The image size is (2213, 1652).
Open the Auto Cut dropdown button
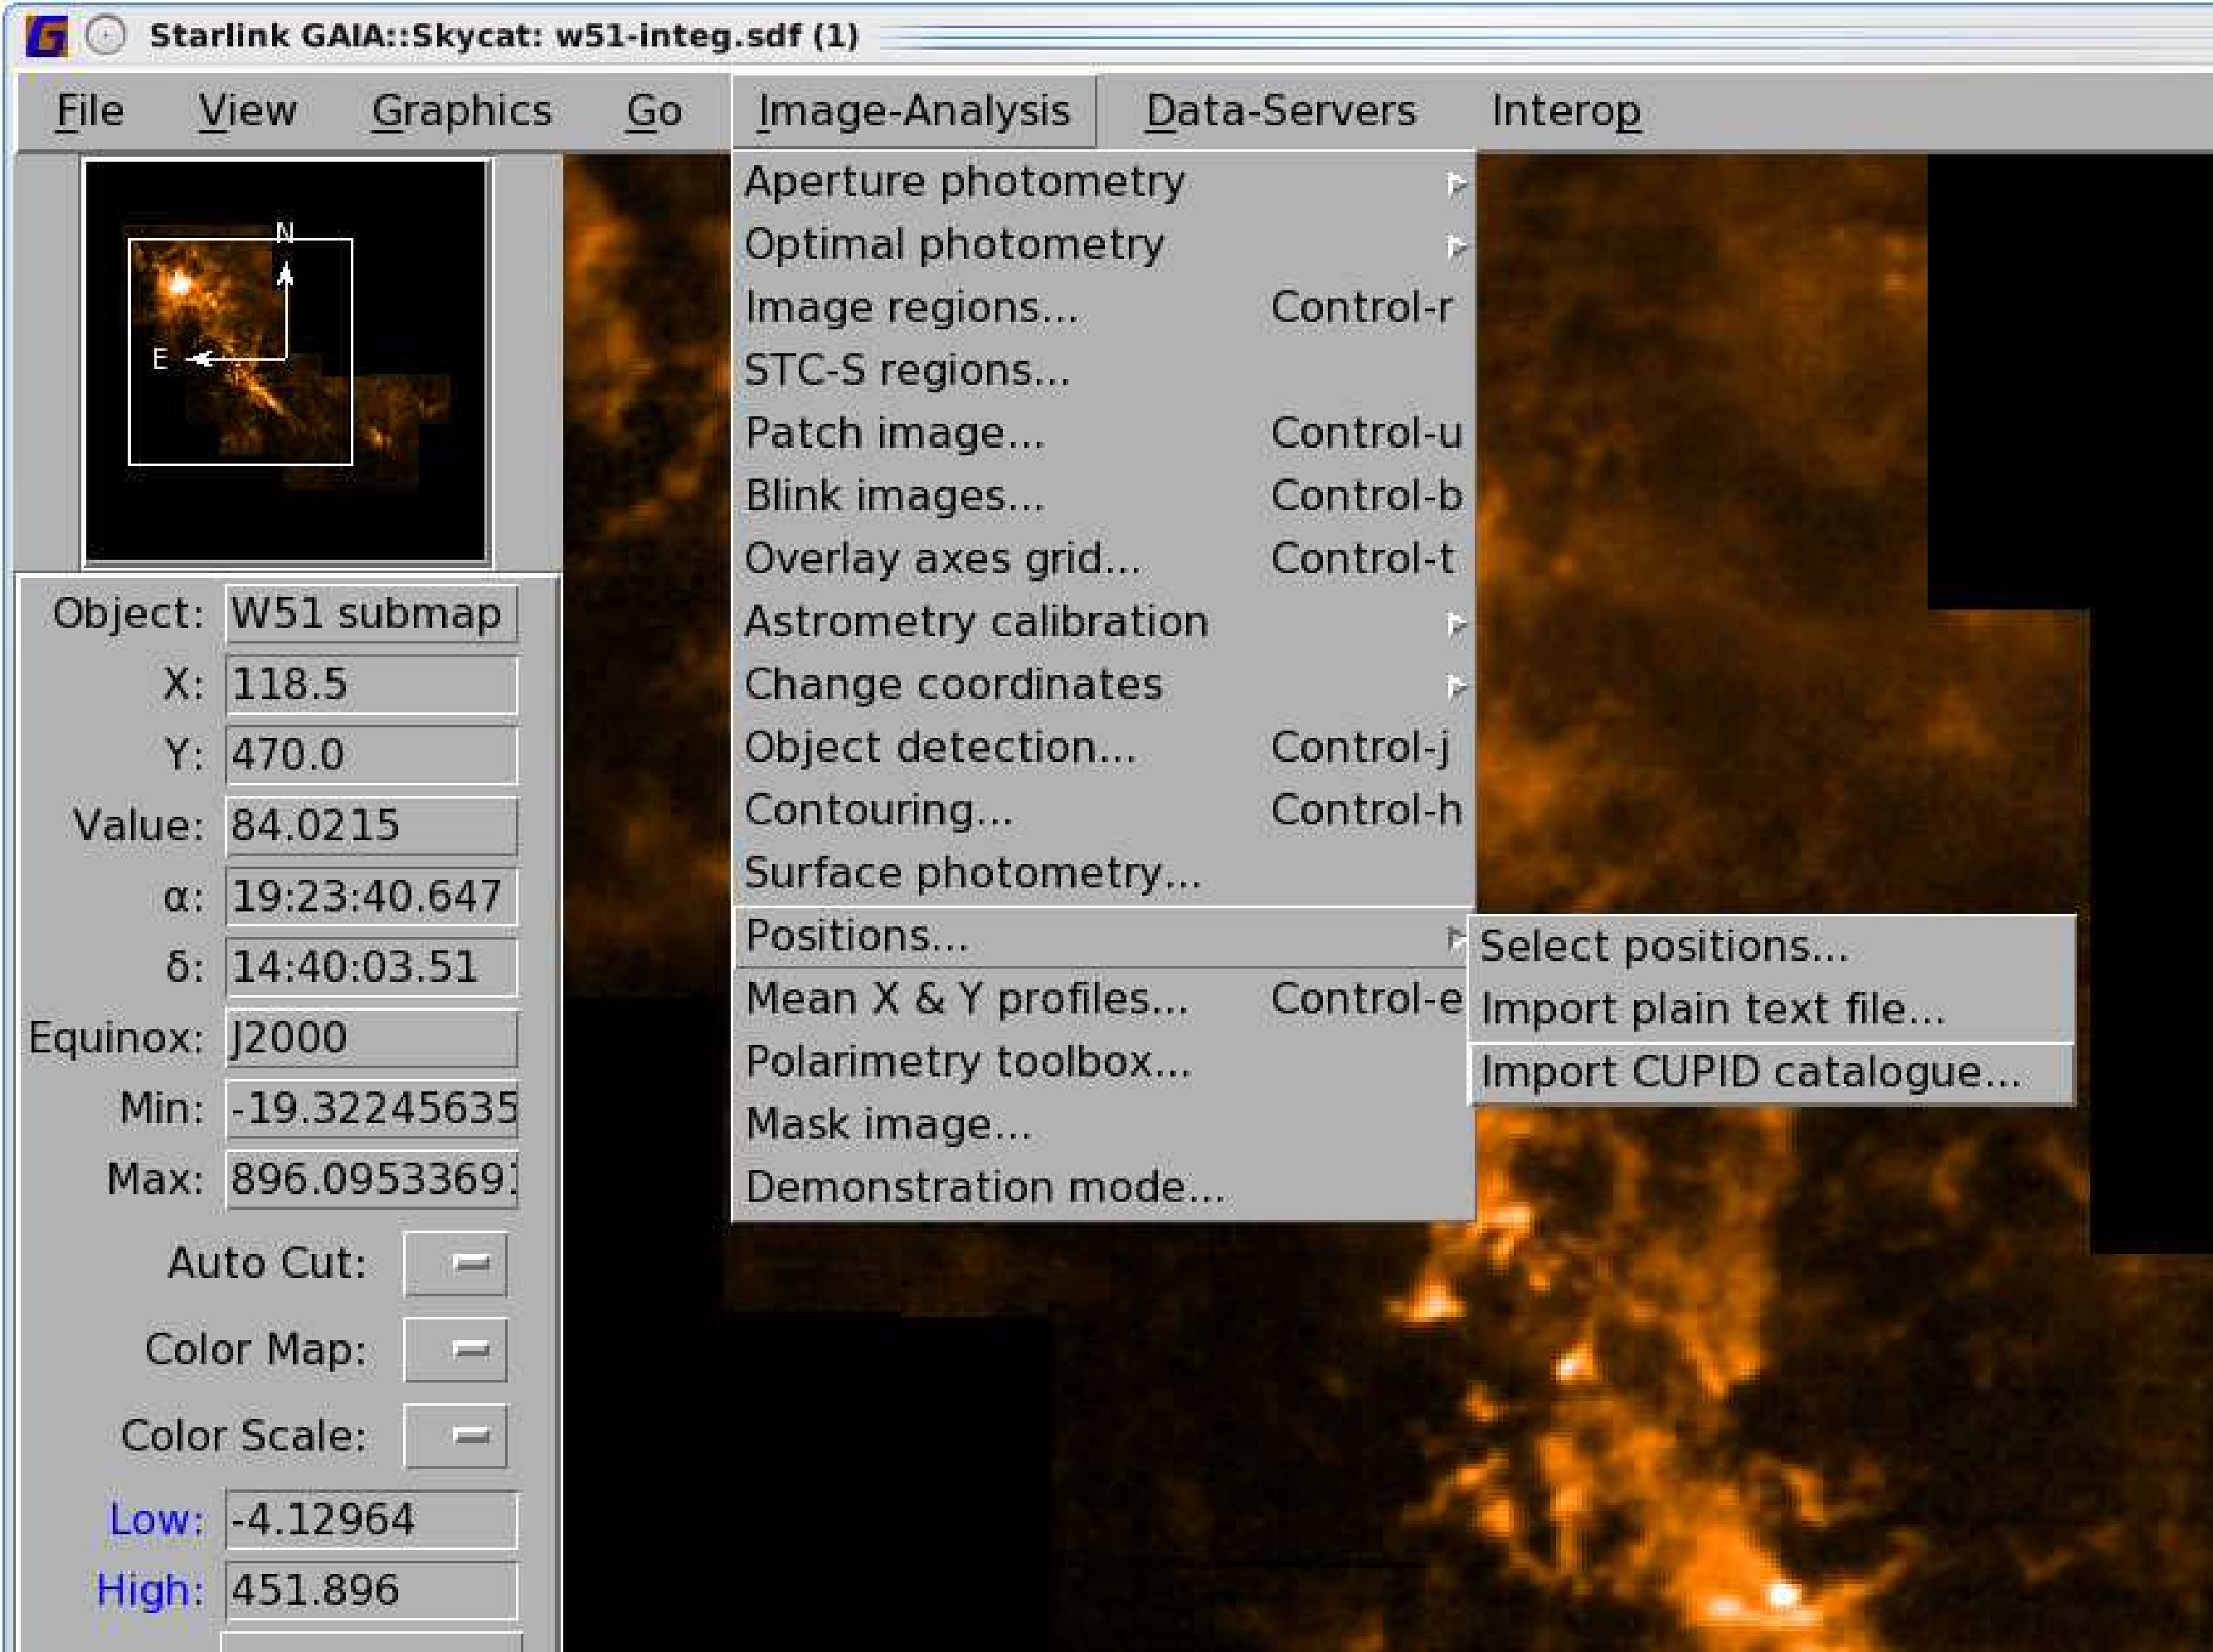click(x=455, y=1264)
